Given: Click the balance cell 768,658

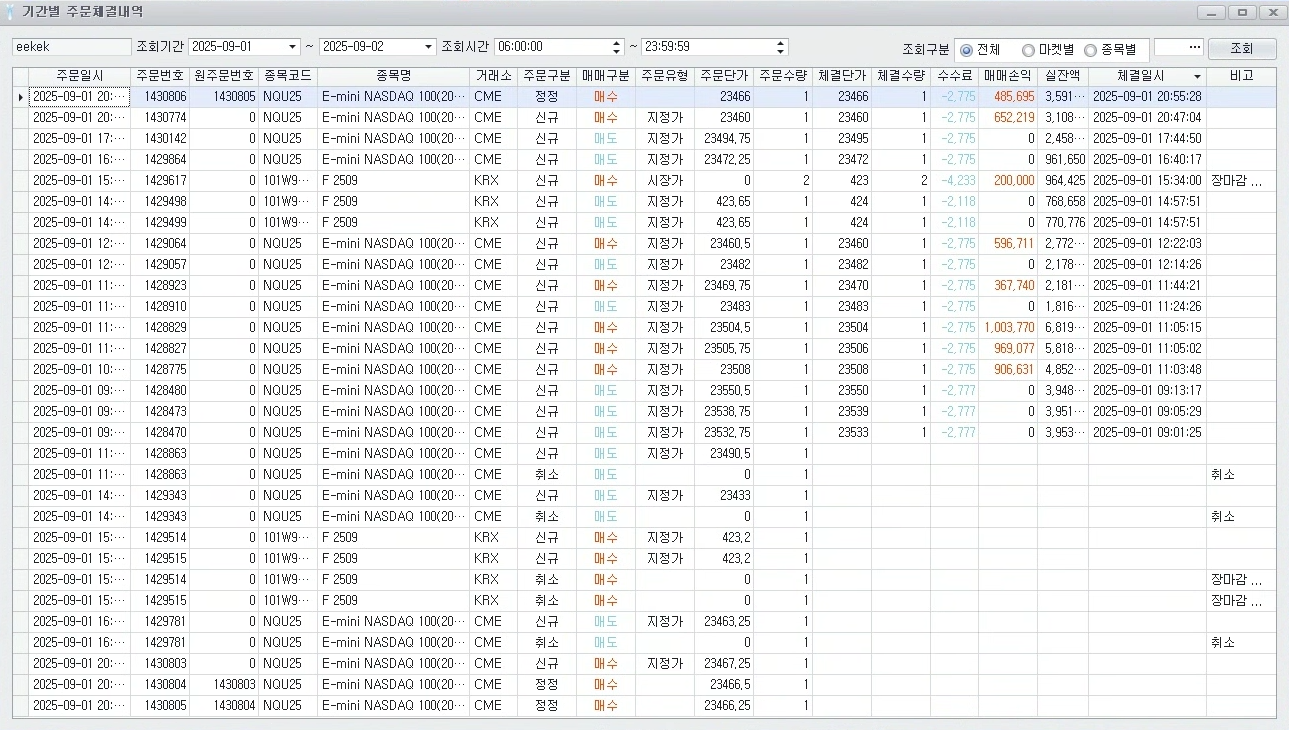Looking at the screenshot, I should pos(1063,202).
